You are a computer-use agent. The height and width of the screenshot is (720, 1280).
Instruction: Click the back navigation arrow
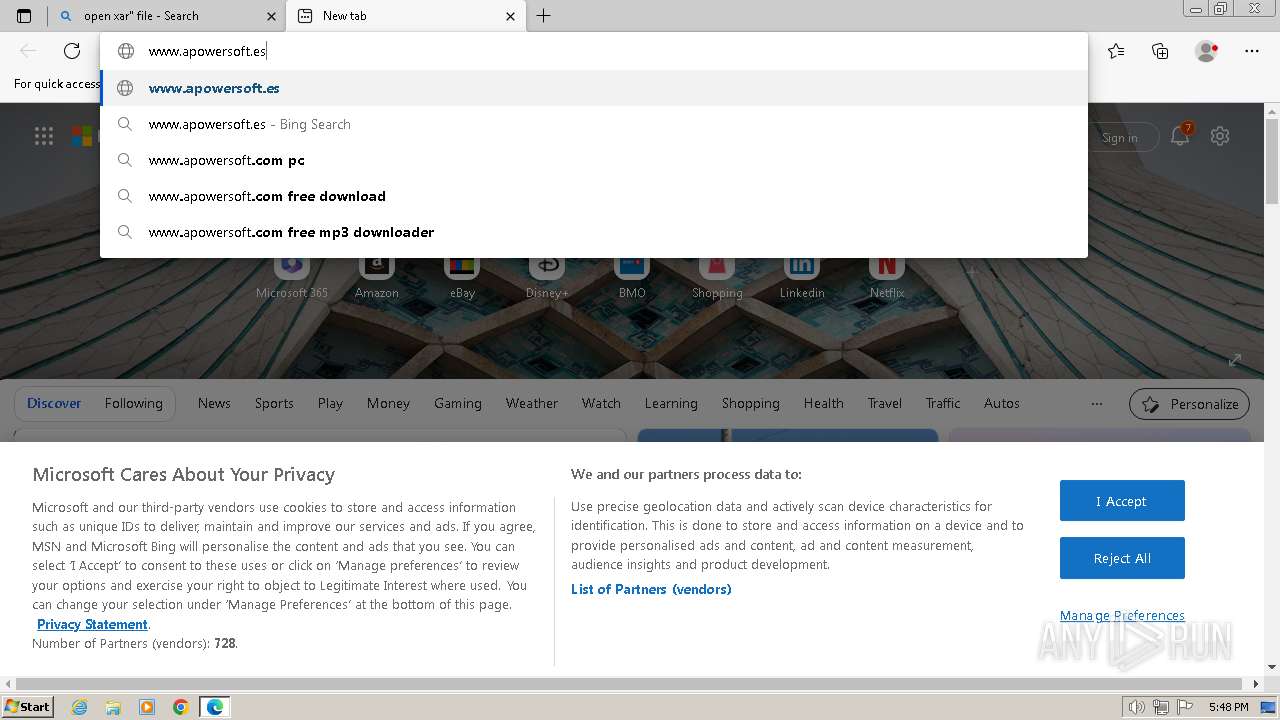29,51
